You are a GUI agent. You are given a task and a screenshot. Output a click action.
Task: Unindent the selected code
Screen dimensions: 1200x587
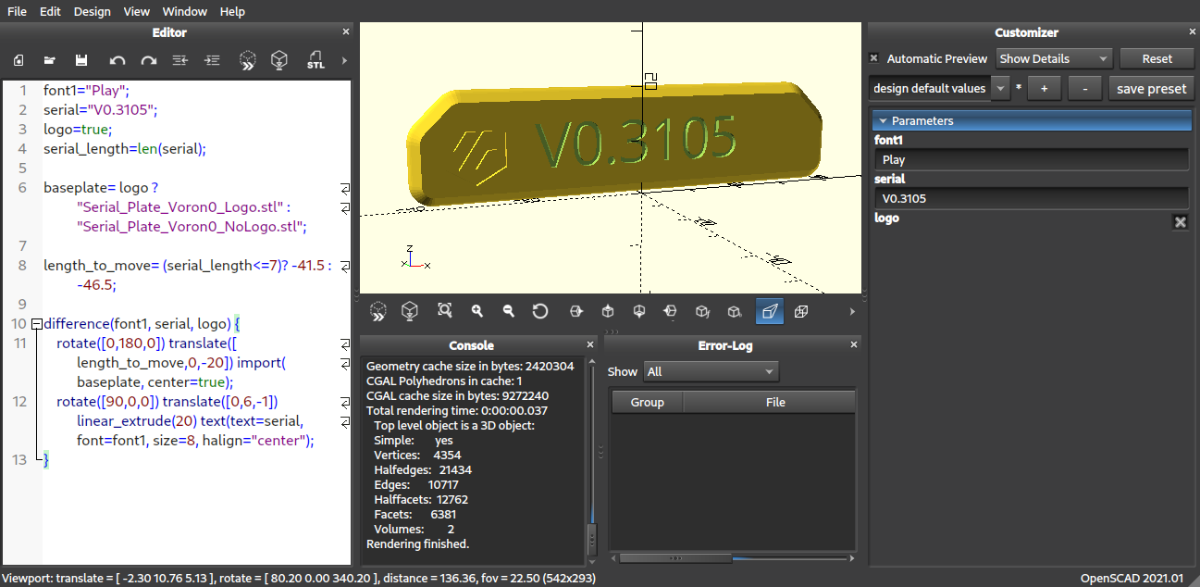180,61
